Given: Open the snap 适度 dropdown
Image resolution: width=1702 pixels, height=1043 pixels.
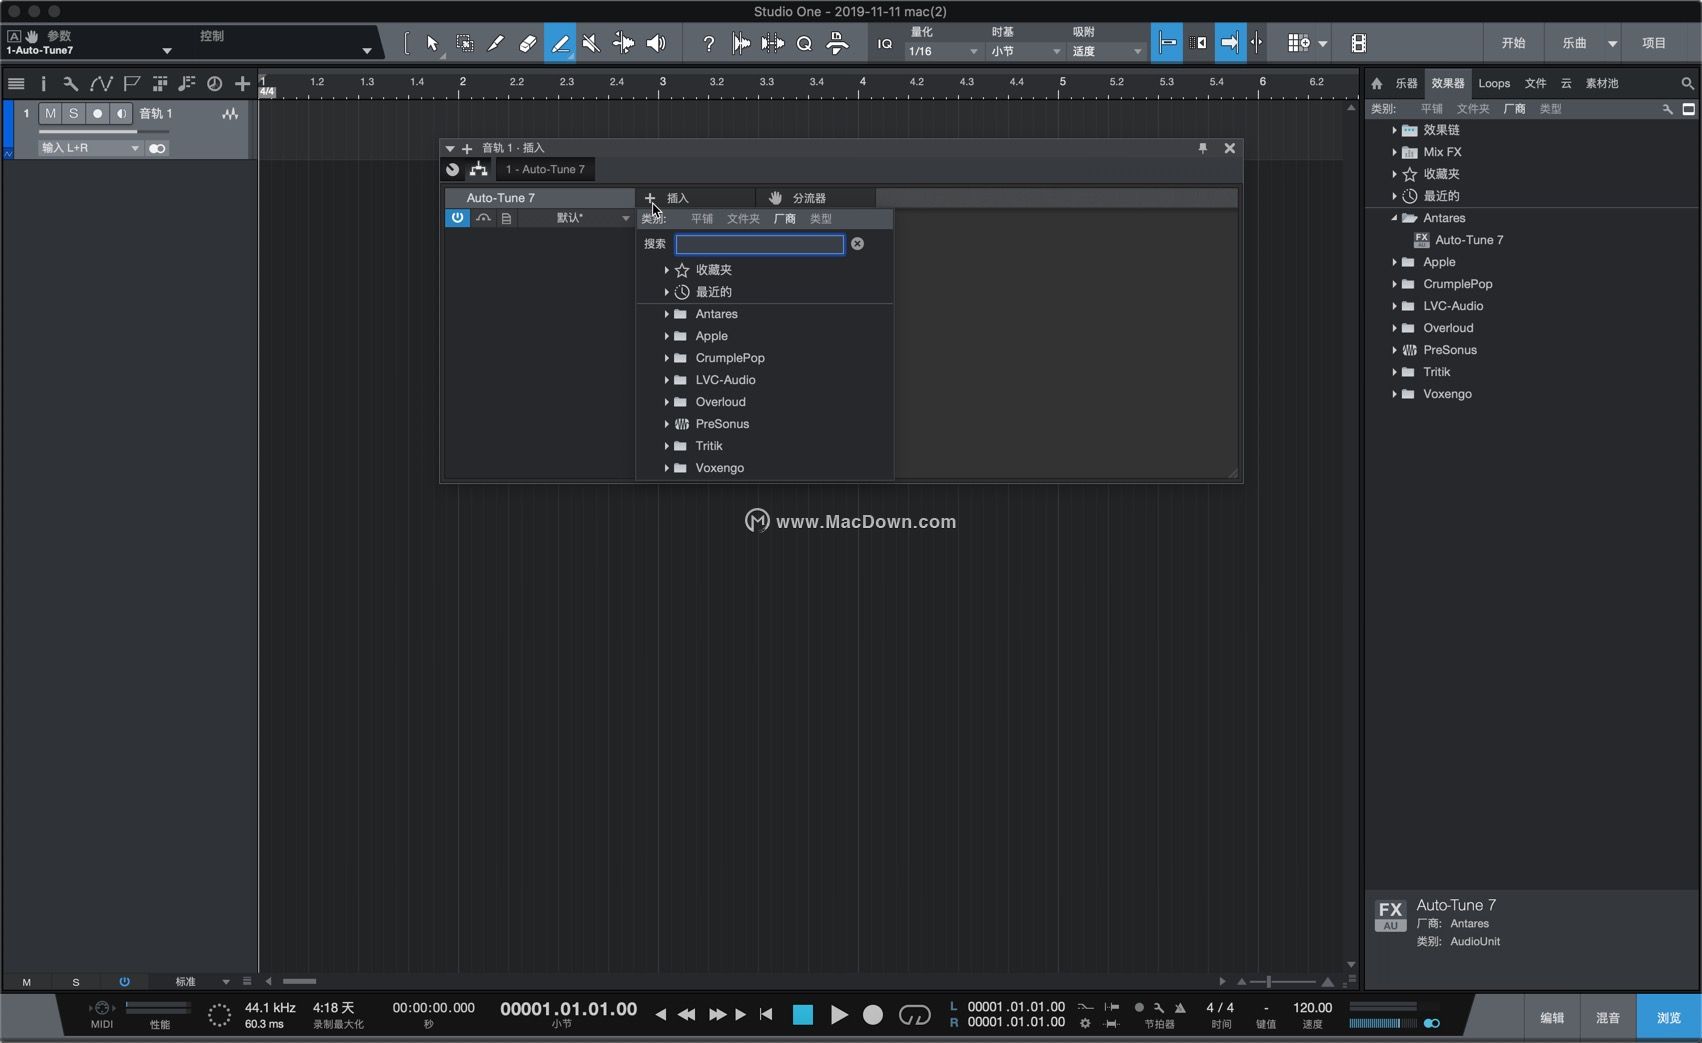Looking at the screenshot, I should click(x=1106, y=51).
